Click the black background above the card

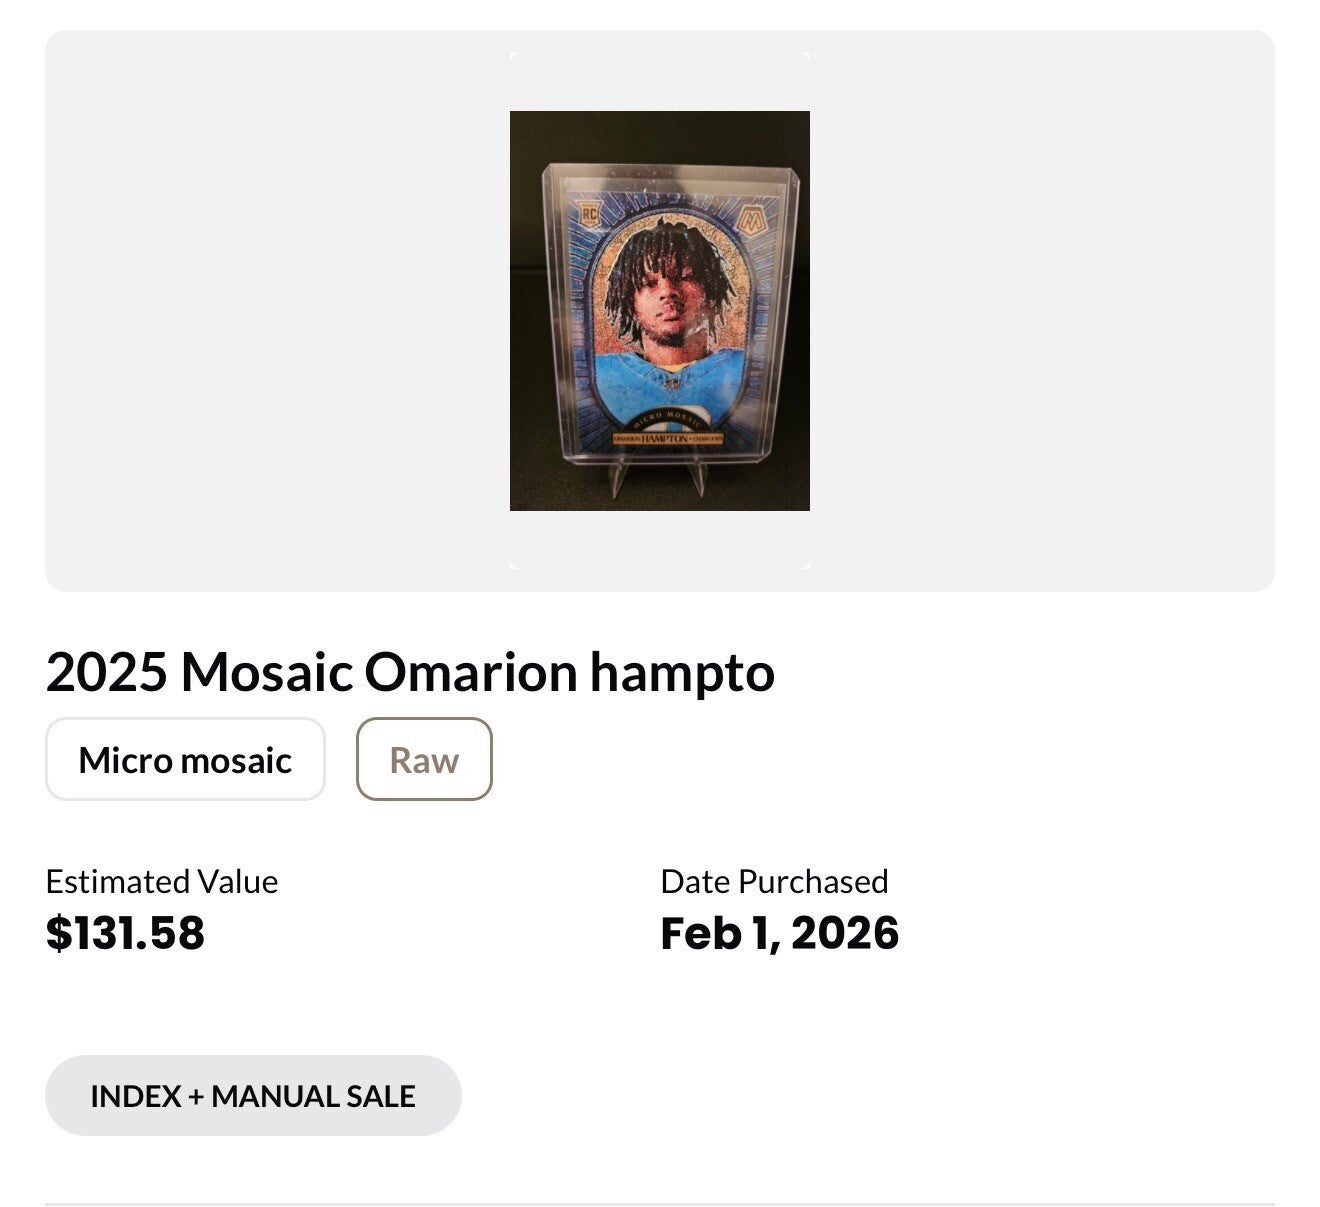(660, 135)
